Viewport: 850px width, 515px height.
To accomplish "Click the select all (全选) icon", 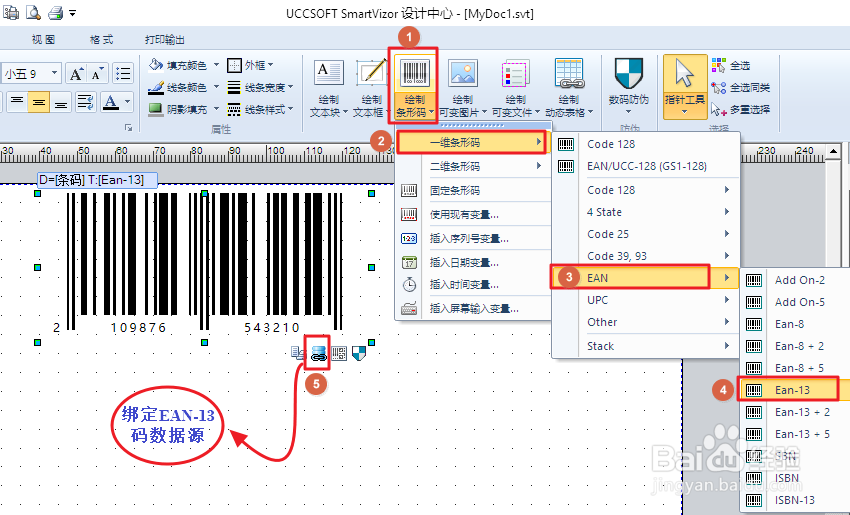I will (719, 65).
